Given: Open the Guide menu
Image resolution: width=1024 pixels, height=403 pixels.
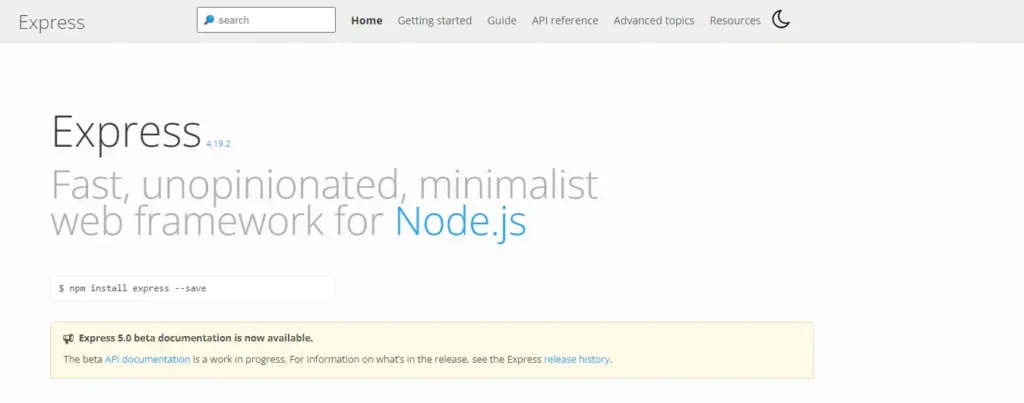Looking at the screenshot, I should point(502,20).
